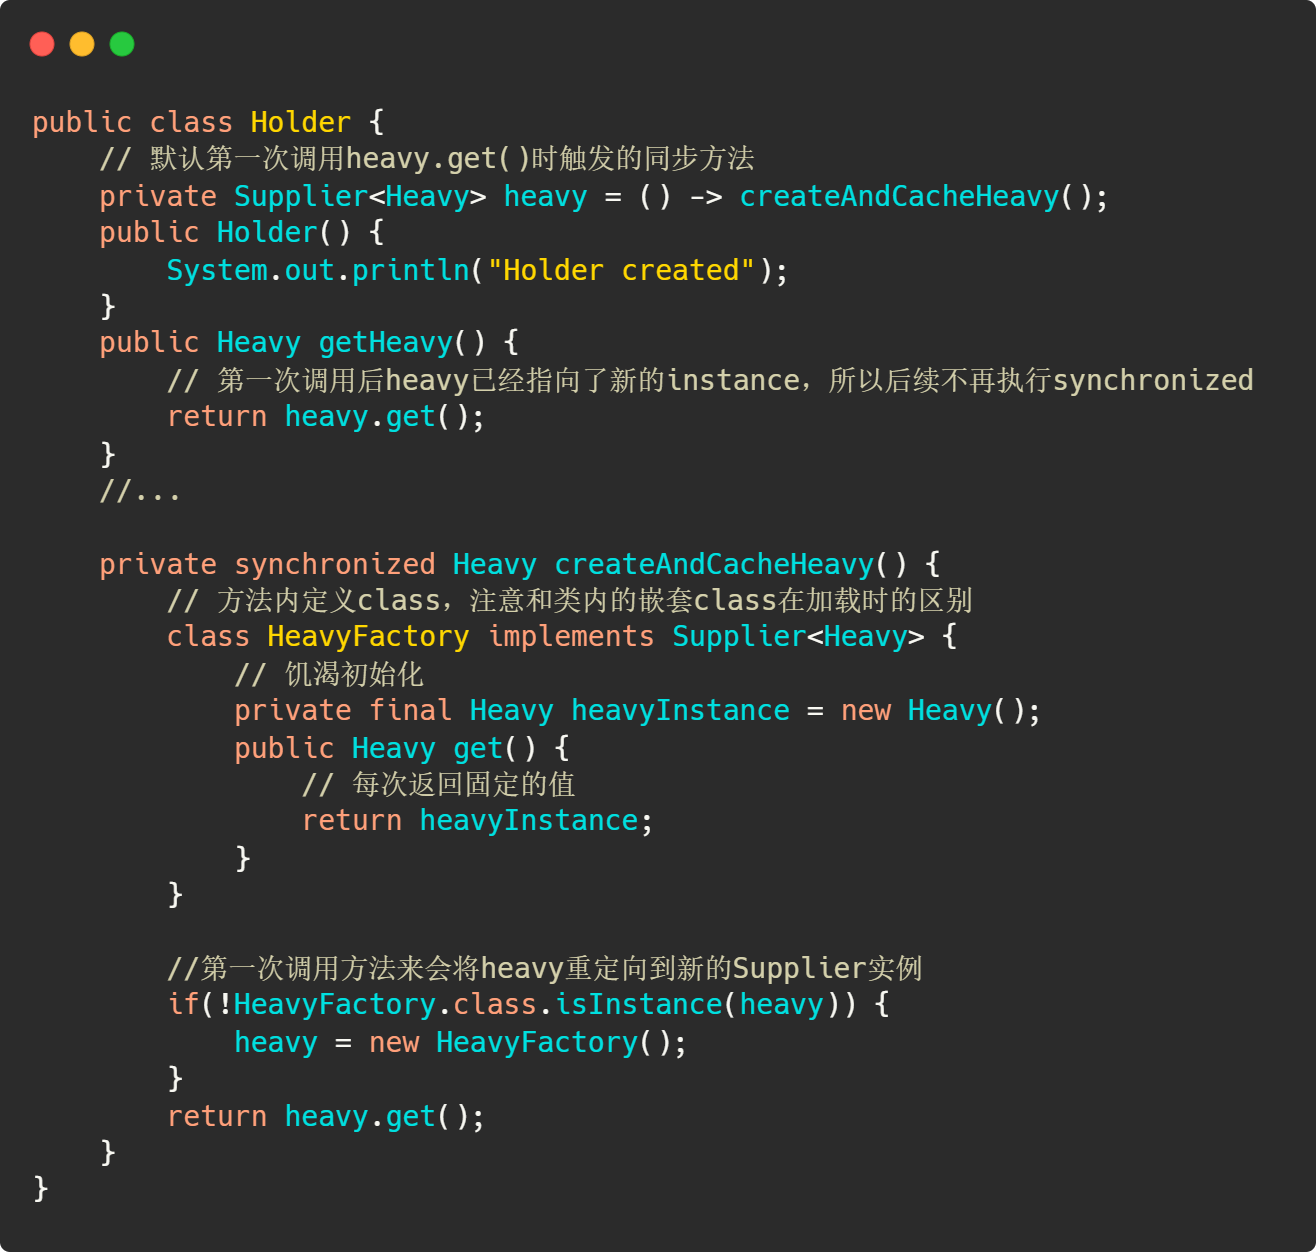Click the red close dot
The image size is (1316, 1252).
pos(42,44)
